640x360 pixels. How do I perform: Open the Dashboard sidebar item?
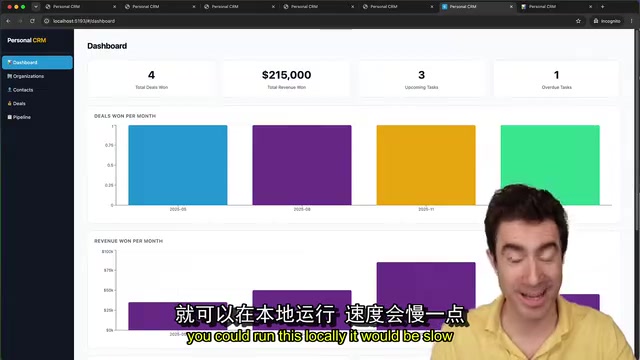(37, 62)
